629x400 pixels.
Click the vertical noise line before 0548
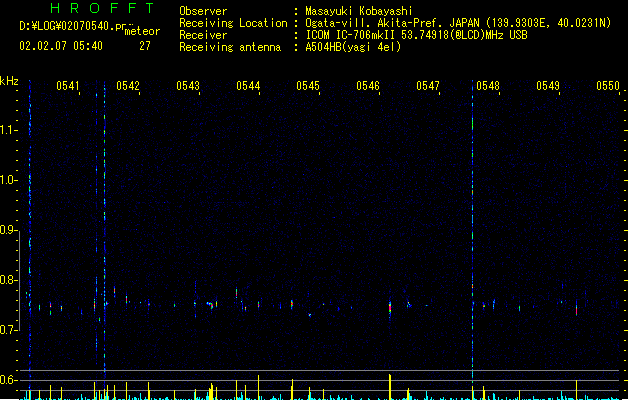click(473, 229)
